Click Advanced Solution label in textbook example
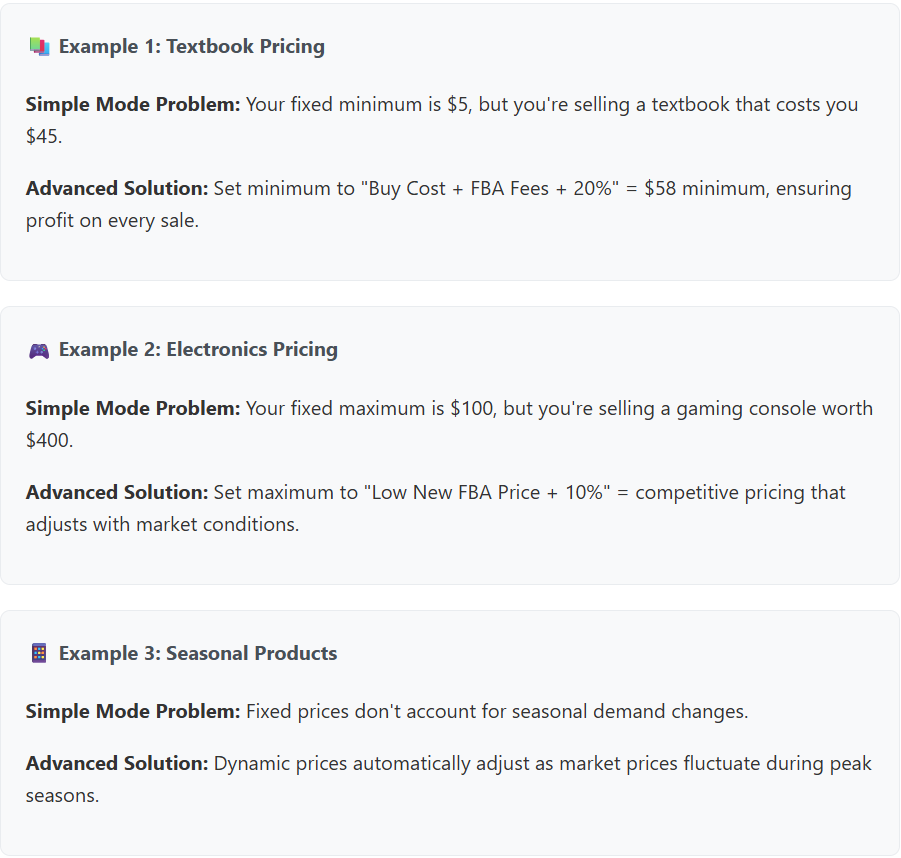This screenshot has height=858, width=901. 117,188
